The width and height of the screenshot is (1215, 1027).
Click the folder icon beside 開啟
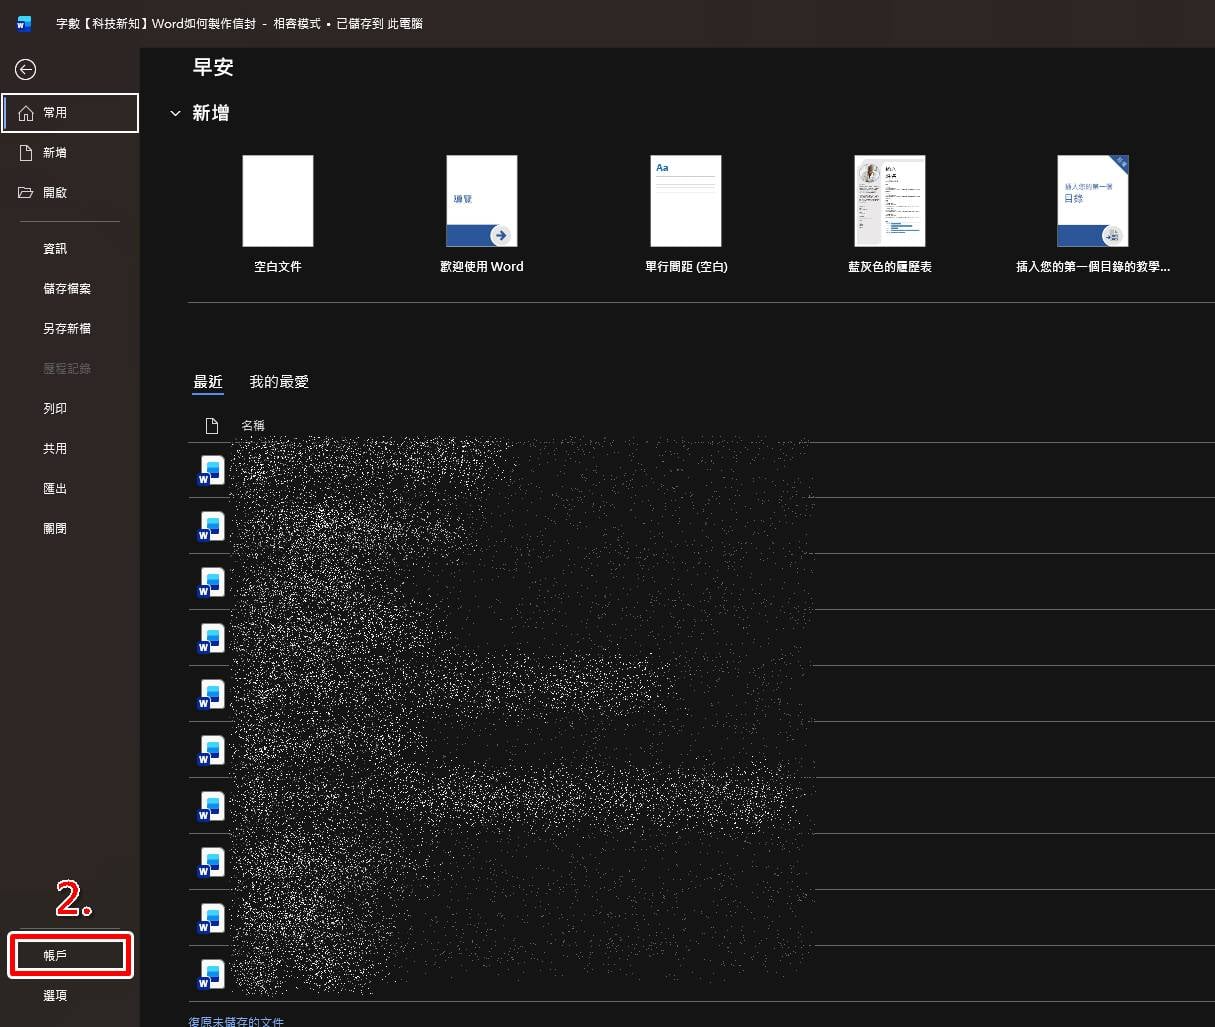(x=26, y=193)
